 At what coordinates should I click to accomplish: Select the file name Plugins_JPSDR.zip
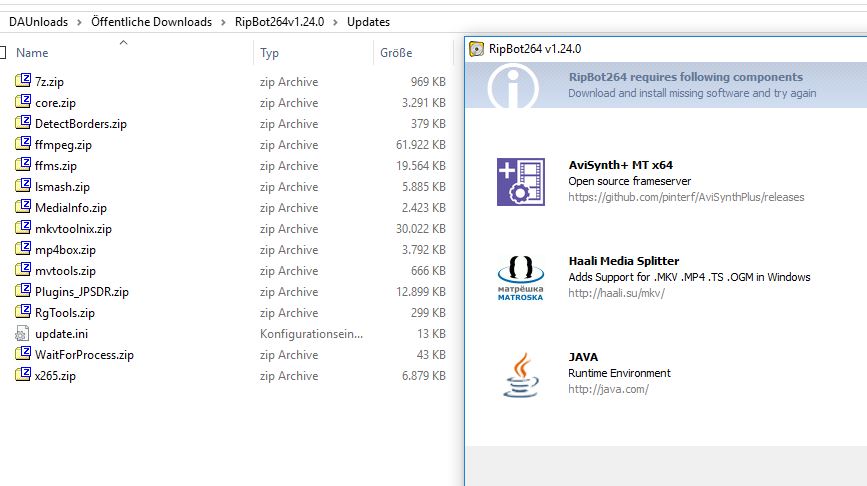[82, 292]
